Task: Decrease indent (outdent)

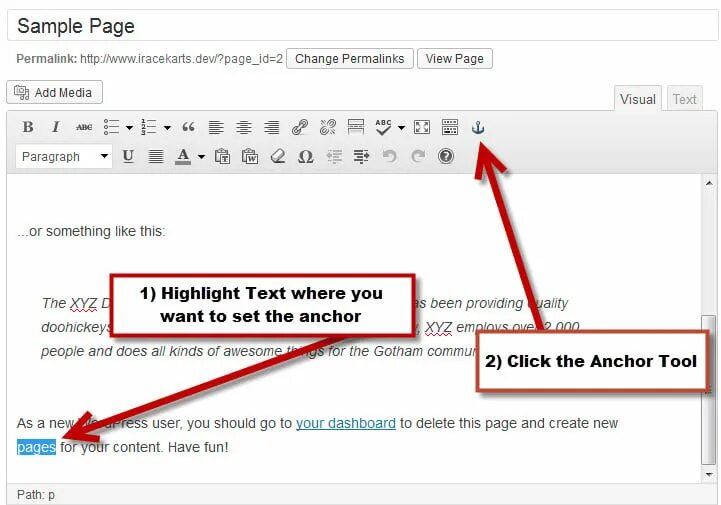Action: click(334, 156)
